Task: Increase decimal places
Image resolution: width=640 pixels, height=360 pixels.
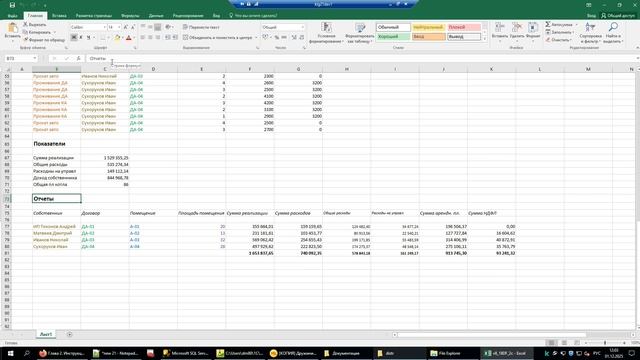Action: click(294, 38)
